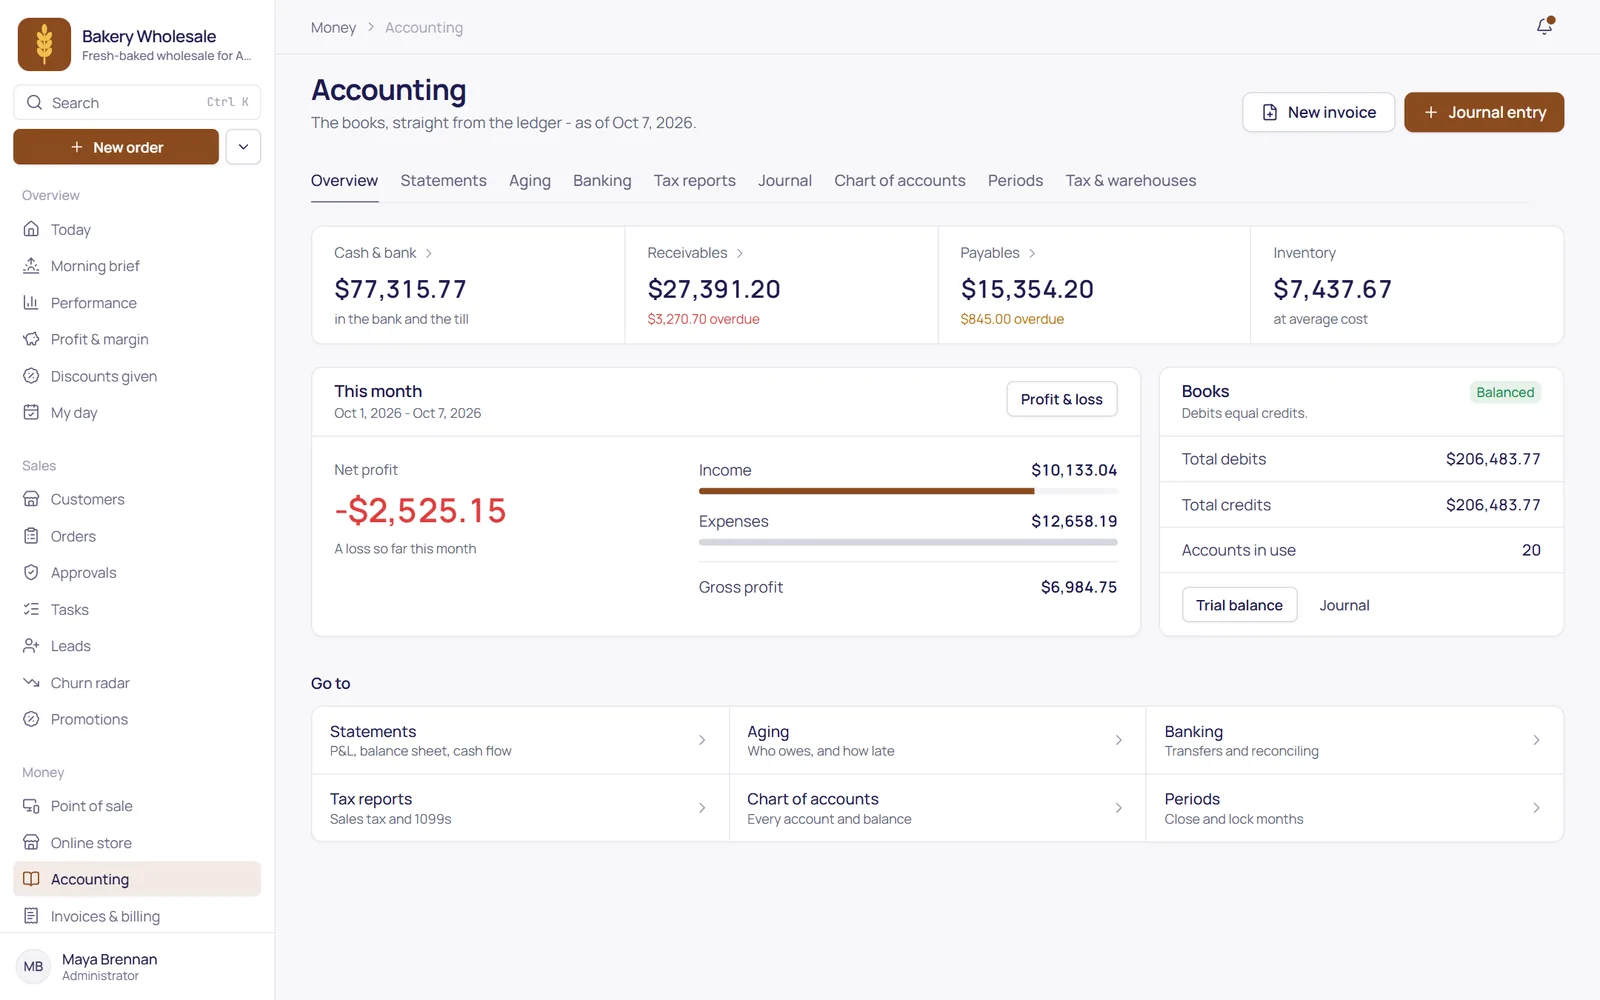Screen dimensions: 1600x1000
Task: Click the Income progress bar
Action: (x=908, y=491)
